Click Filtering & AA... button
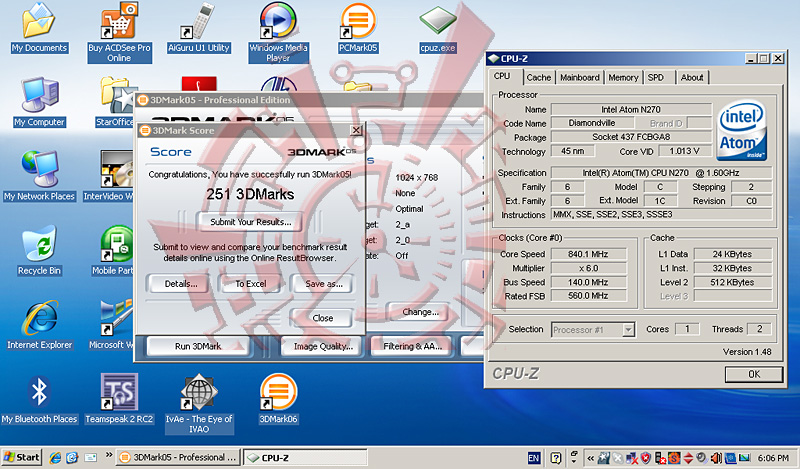Viewport: 800px width, 469px height. pyautogui.click(x=412, y=347)
